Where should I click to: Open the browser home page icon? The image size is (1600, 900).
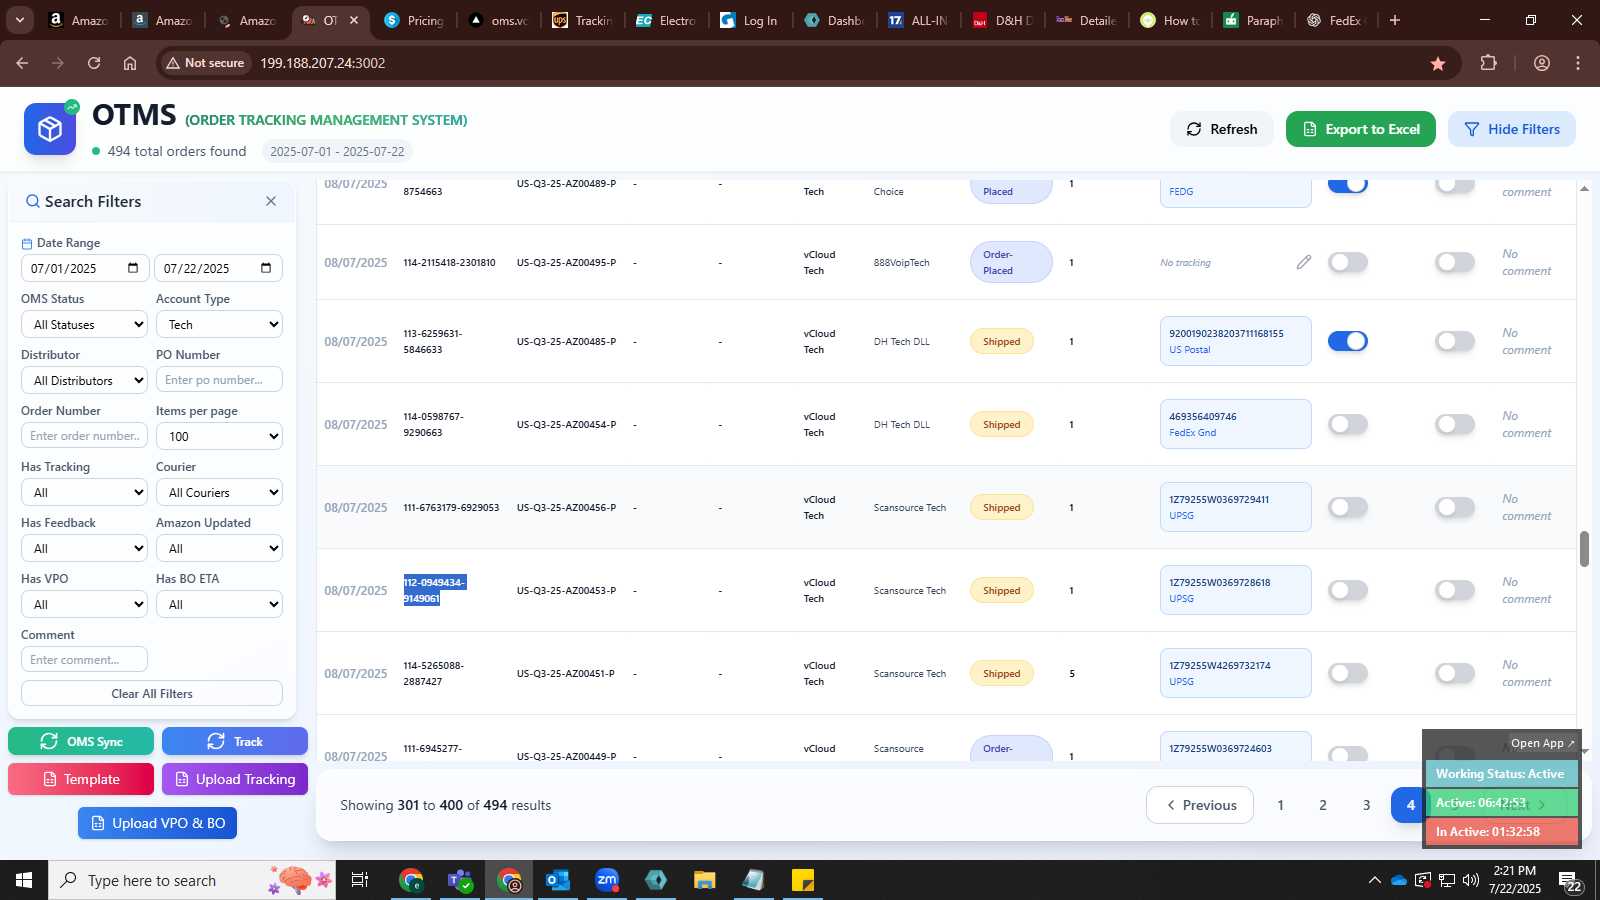(x=130, y=63)
